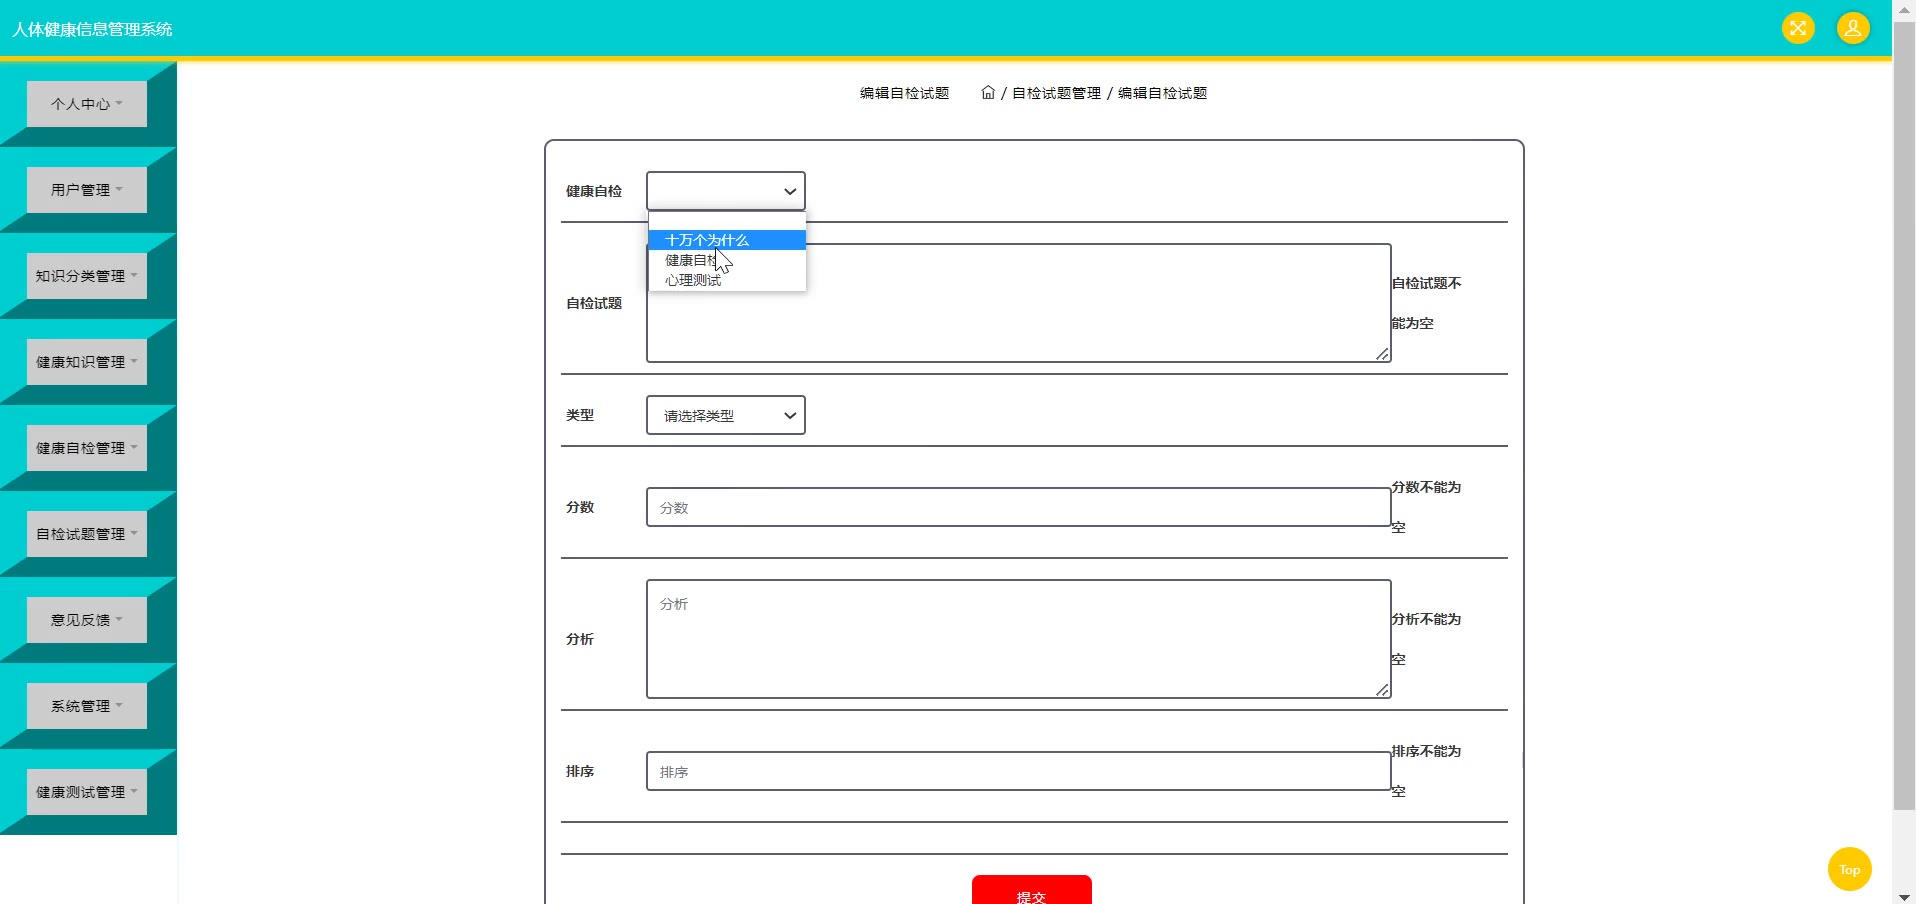The height and width of the screenshot is (904, 1916).
Task: Click the 类型 field label
Action: coord(580,415)
